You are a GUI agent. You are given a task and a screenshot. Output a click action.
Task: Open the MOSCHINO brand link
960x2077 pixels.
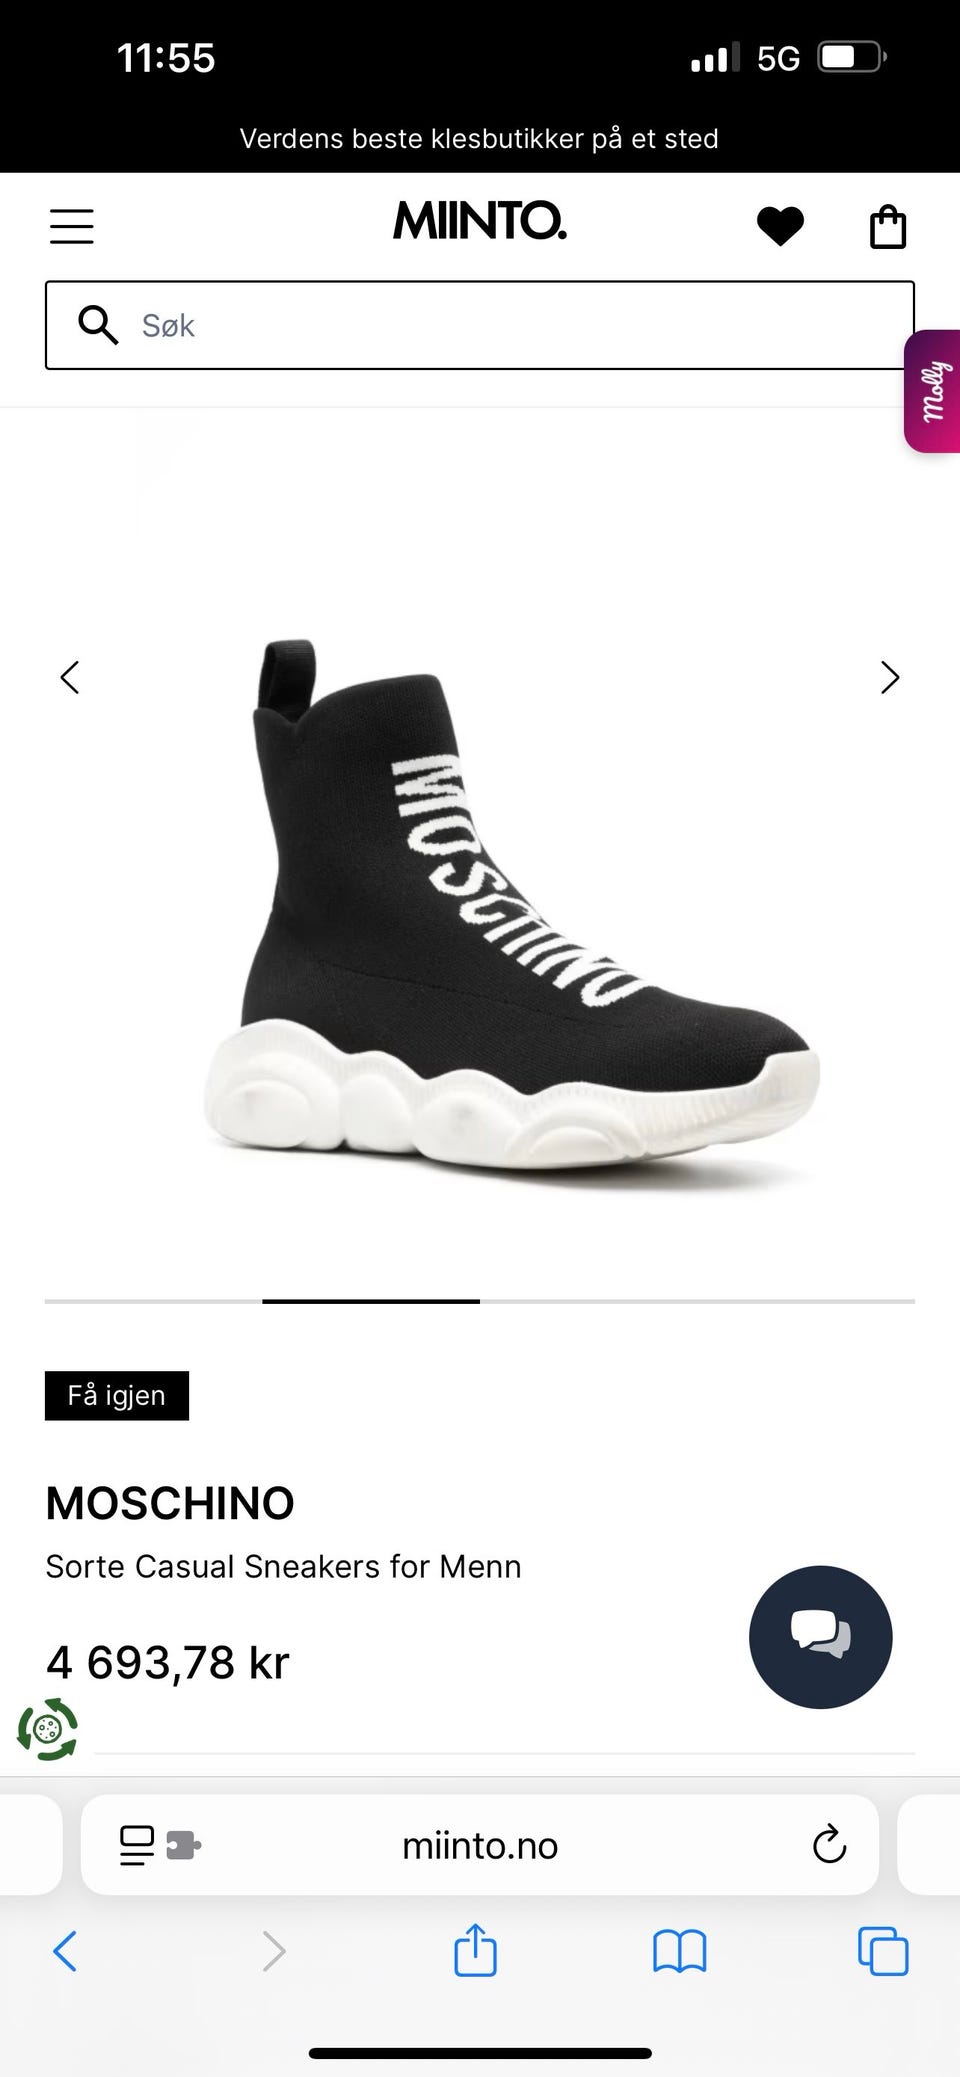click(x=170, y=1503)
